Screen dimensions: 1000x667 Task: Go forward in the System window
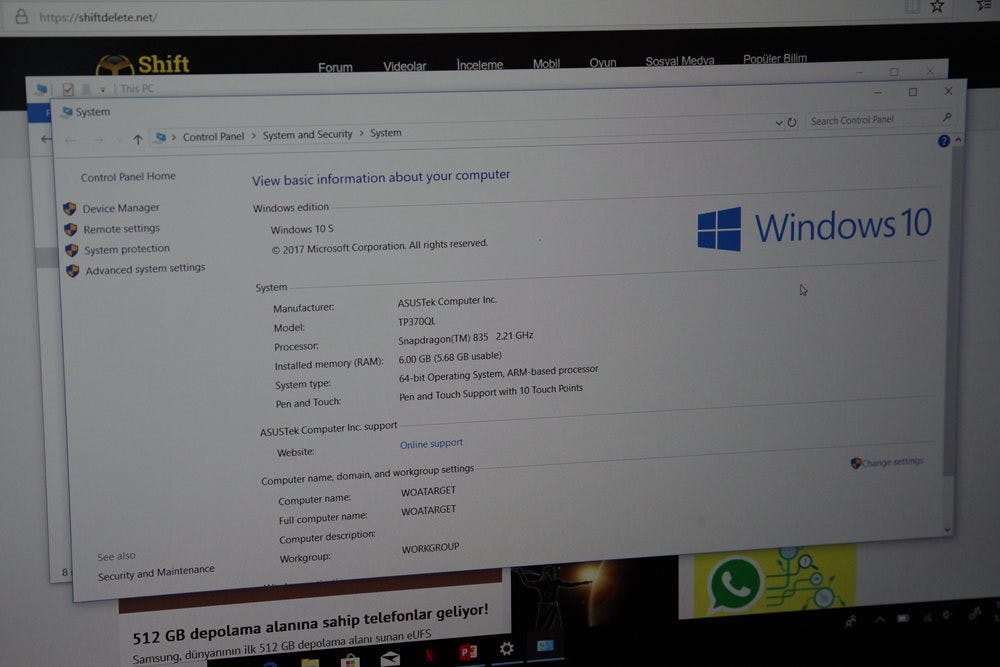(98, 140)
